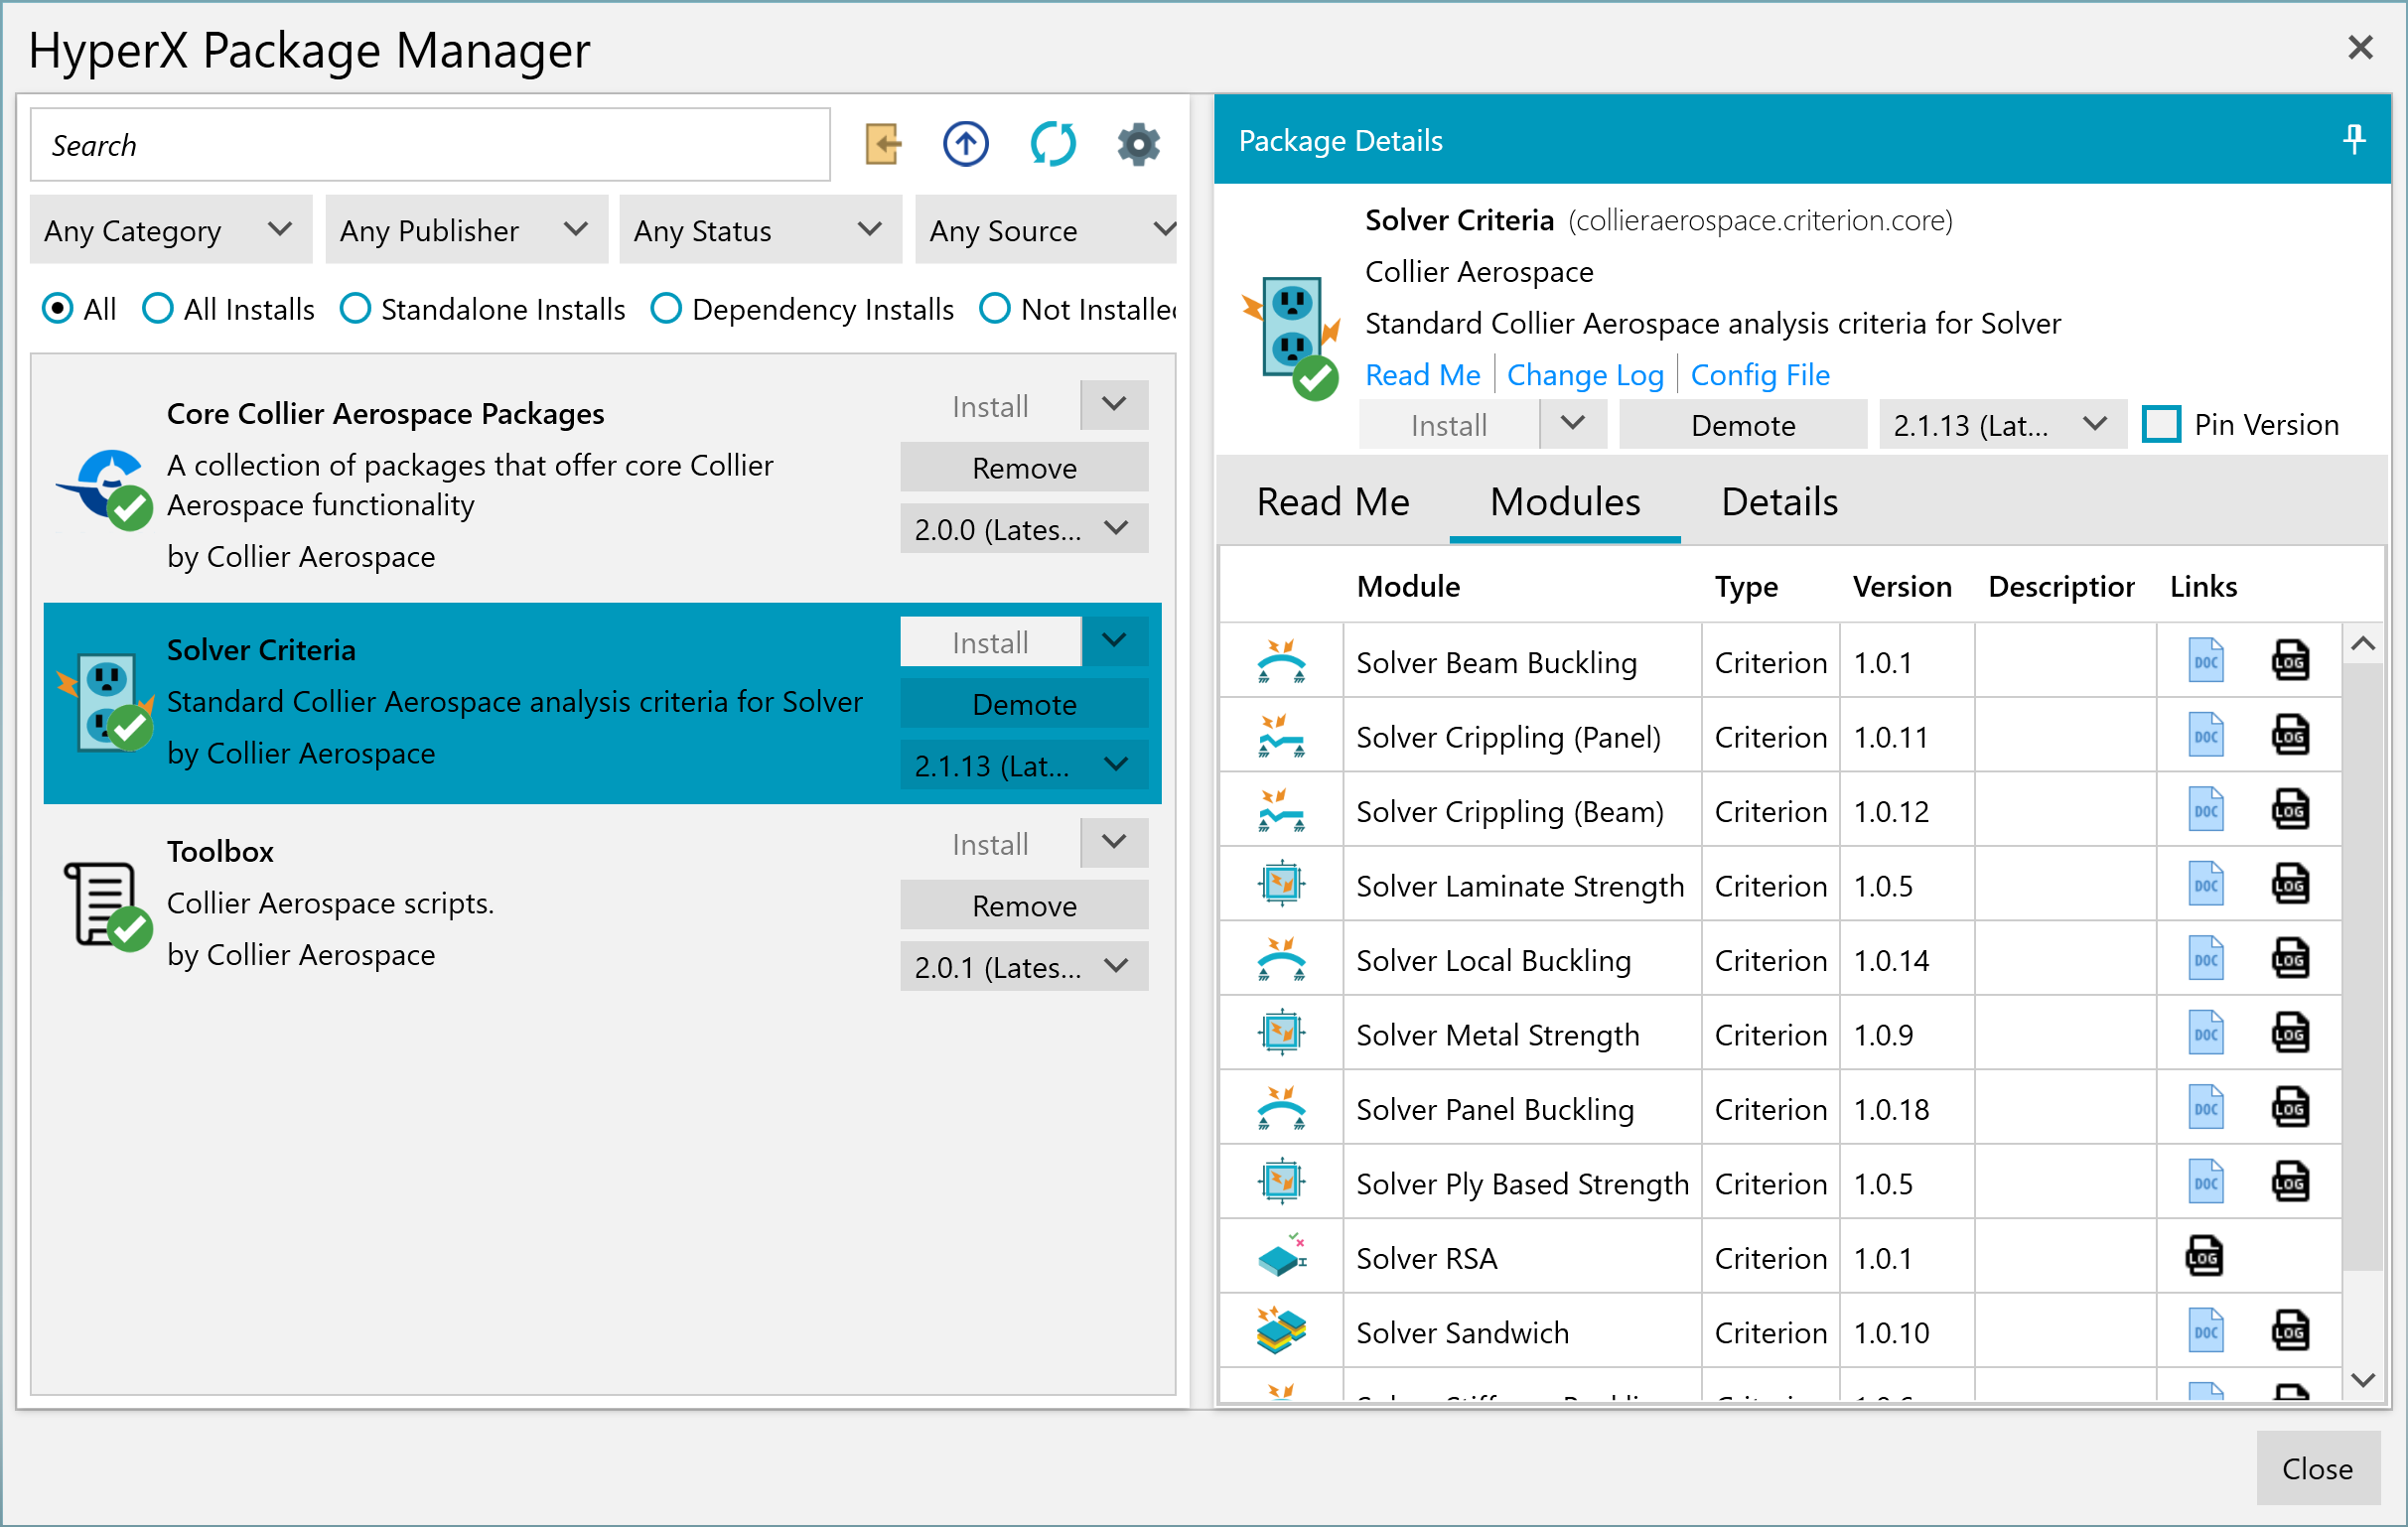
Task: Open LOG link for Solver Panel Buckling
Action: [x=2289, y=1107]
